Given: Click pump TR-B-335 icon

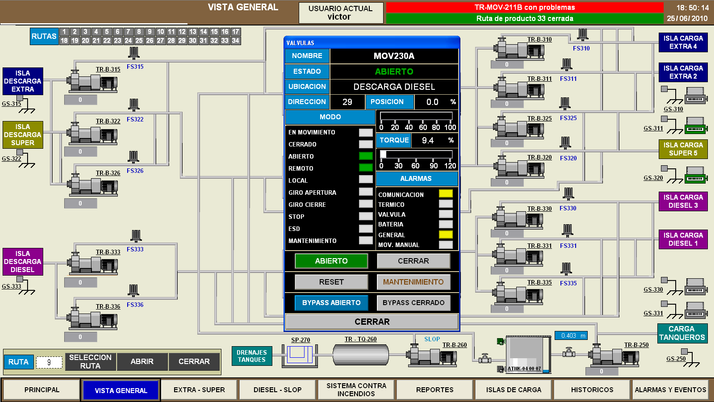Looking at the screenshot, I should click(519, 292).
